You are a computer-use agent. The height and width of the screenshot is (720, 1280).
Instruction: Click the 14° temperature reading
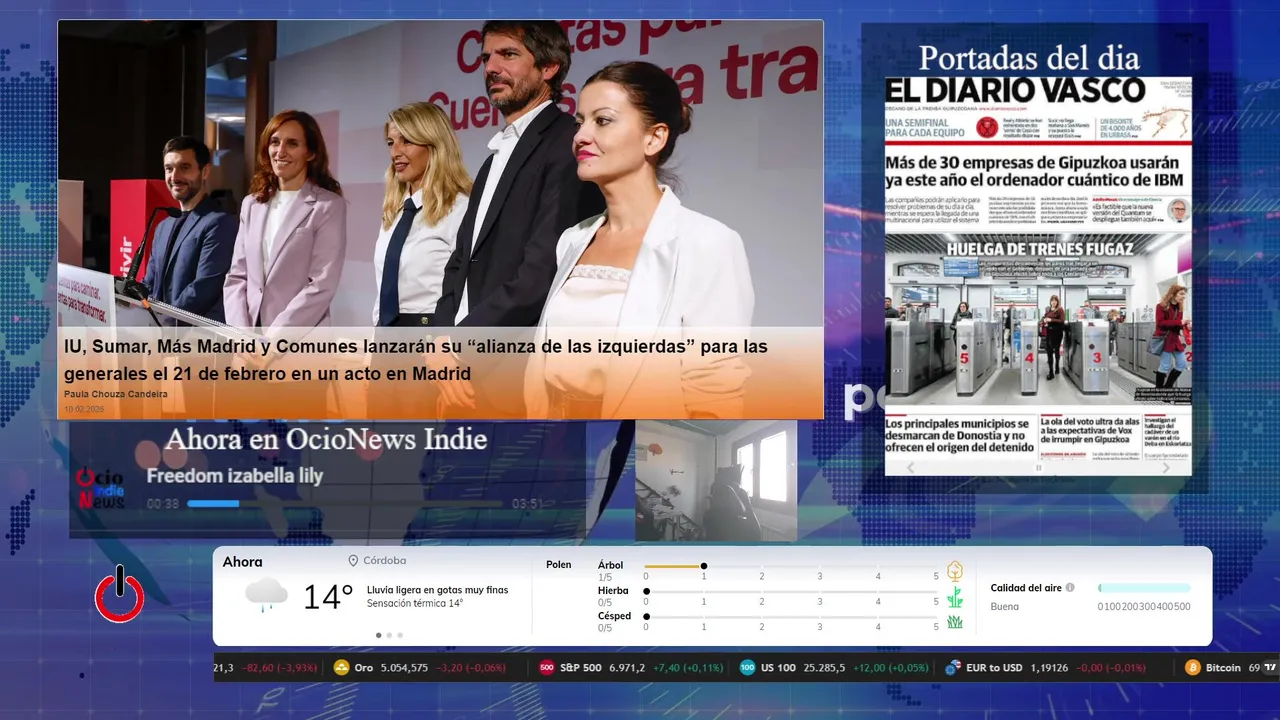coord(328,597)
